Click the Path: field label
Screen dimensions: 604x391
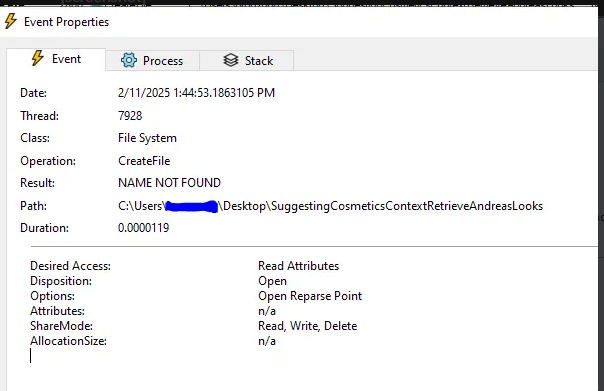(x=34, y=206)
